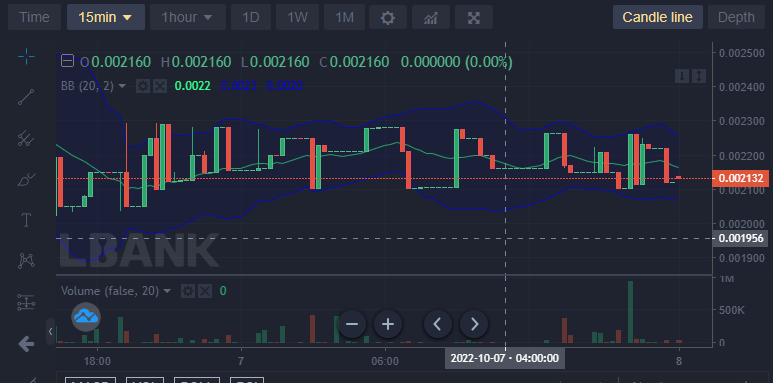Select the pitchfork drawing tool
The image size is (773, 383).
pos(26,138)
